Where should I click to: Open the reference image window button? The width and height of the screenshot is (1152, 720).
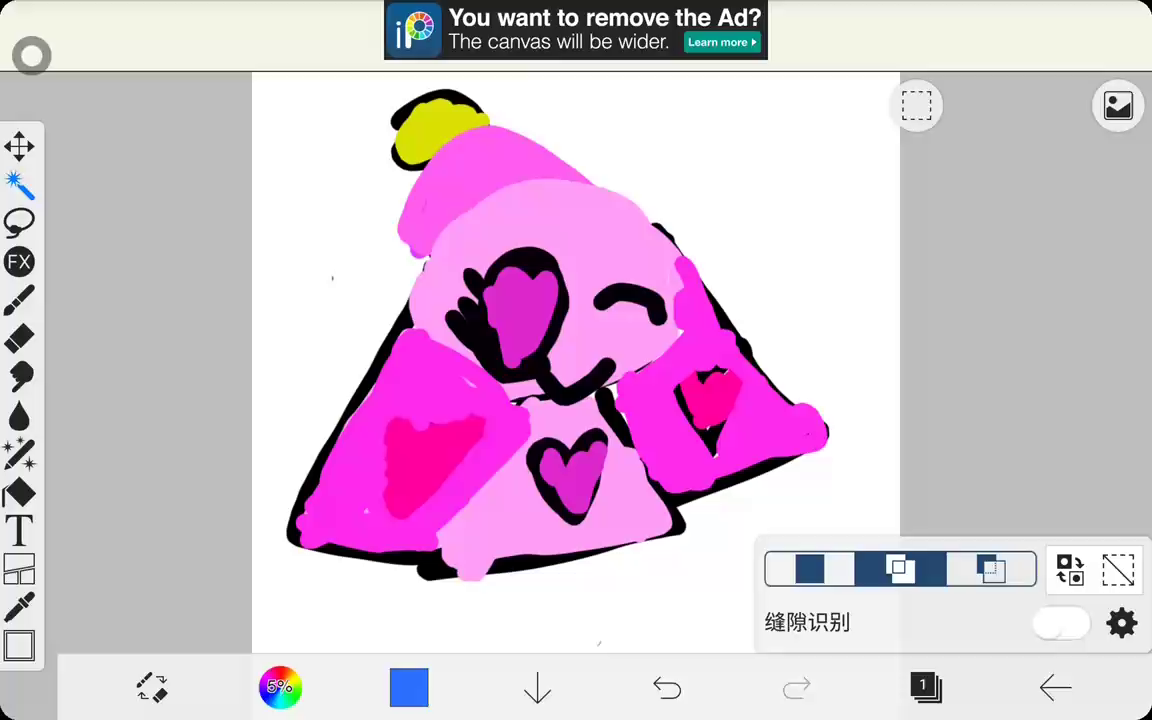coord(1118,105)
